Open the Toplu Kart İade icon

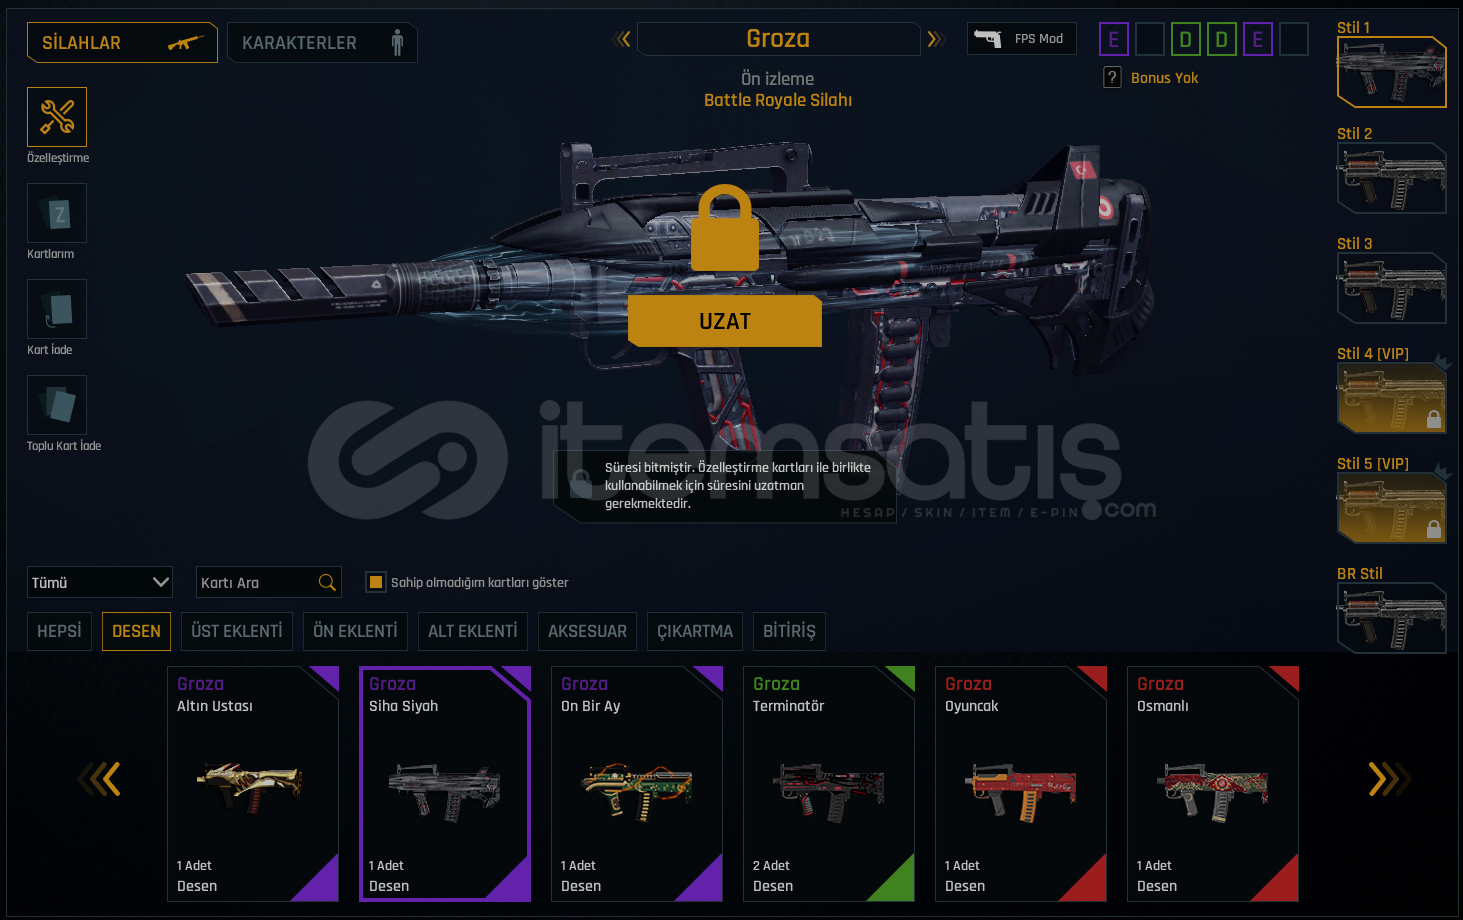(57, 405)
